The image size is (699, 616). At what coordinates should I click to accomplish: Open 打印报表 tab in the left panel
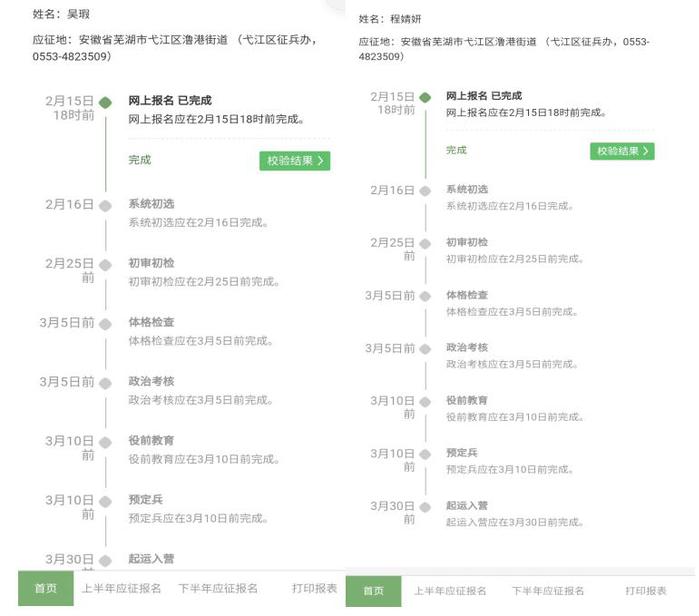click(x=314, y=589)
